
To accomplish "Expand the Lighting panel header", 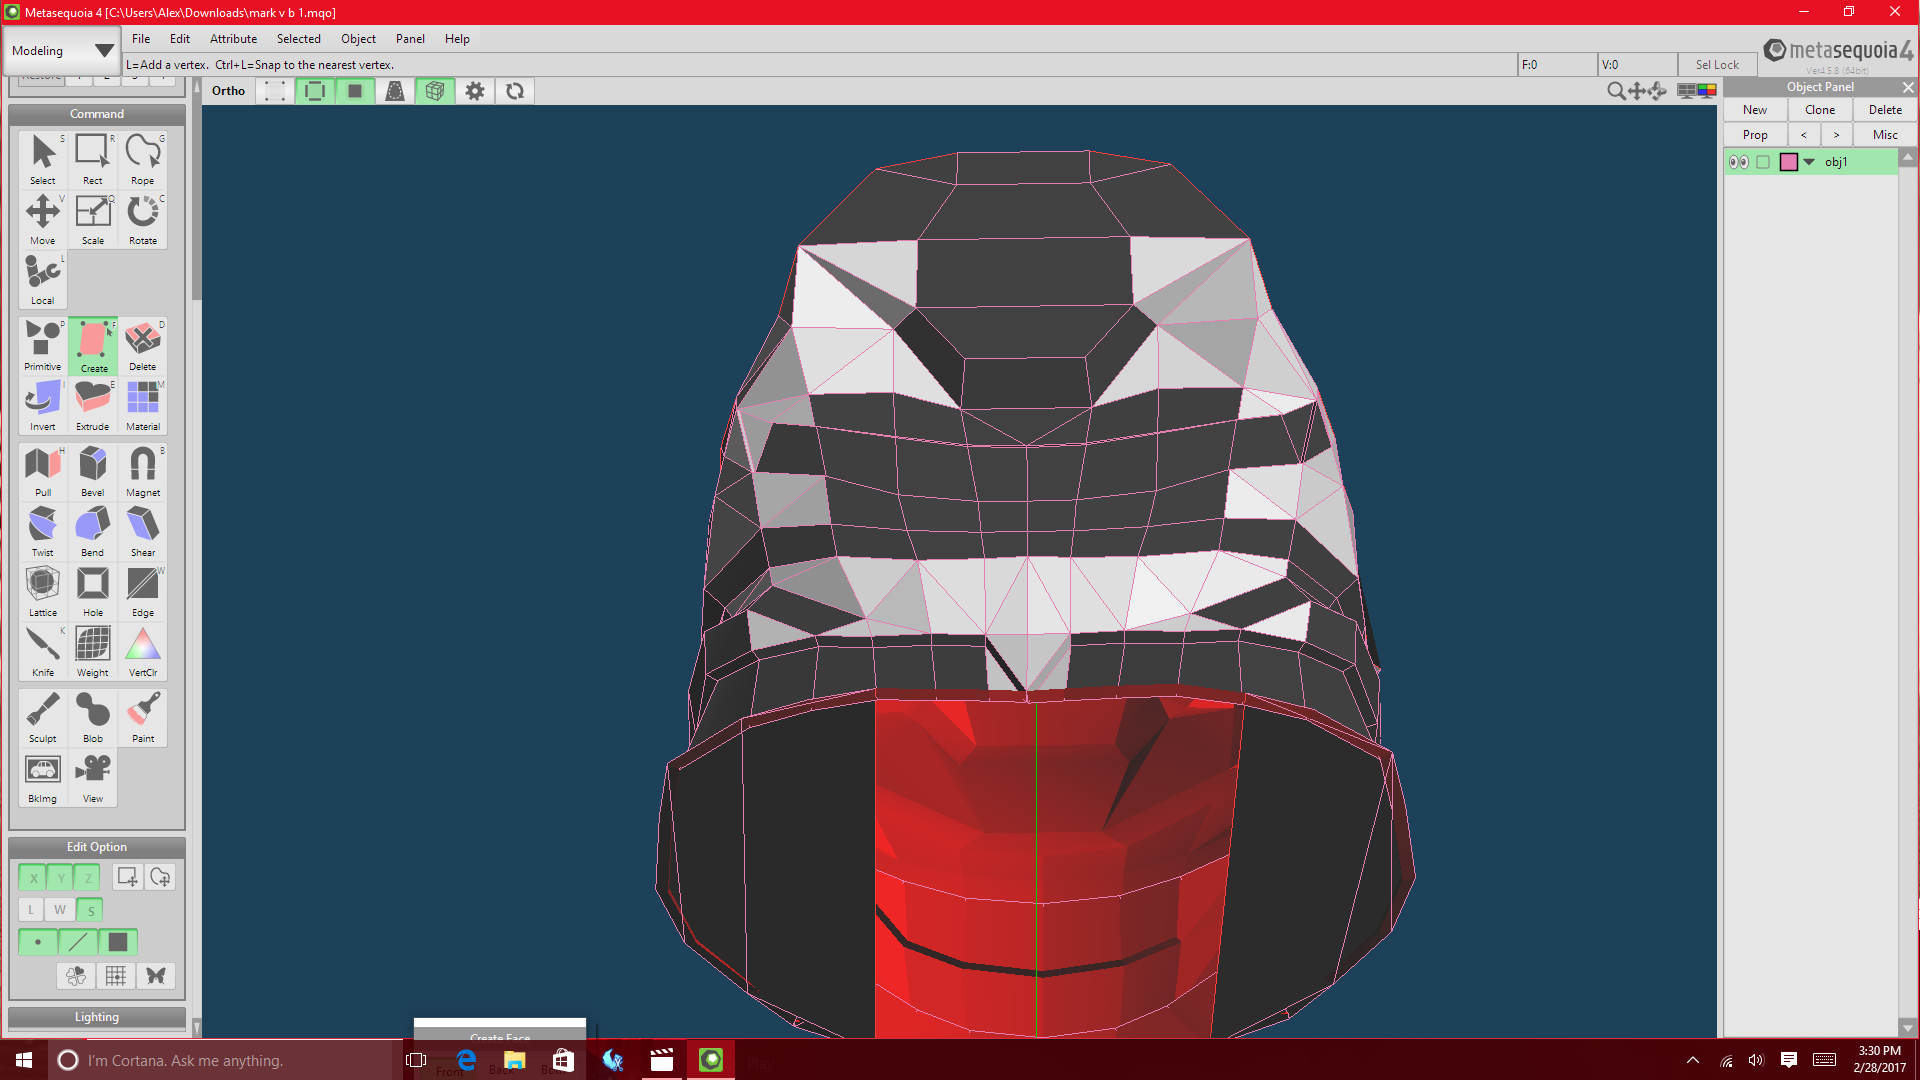I will click(x=97, y=1017).
